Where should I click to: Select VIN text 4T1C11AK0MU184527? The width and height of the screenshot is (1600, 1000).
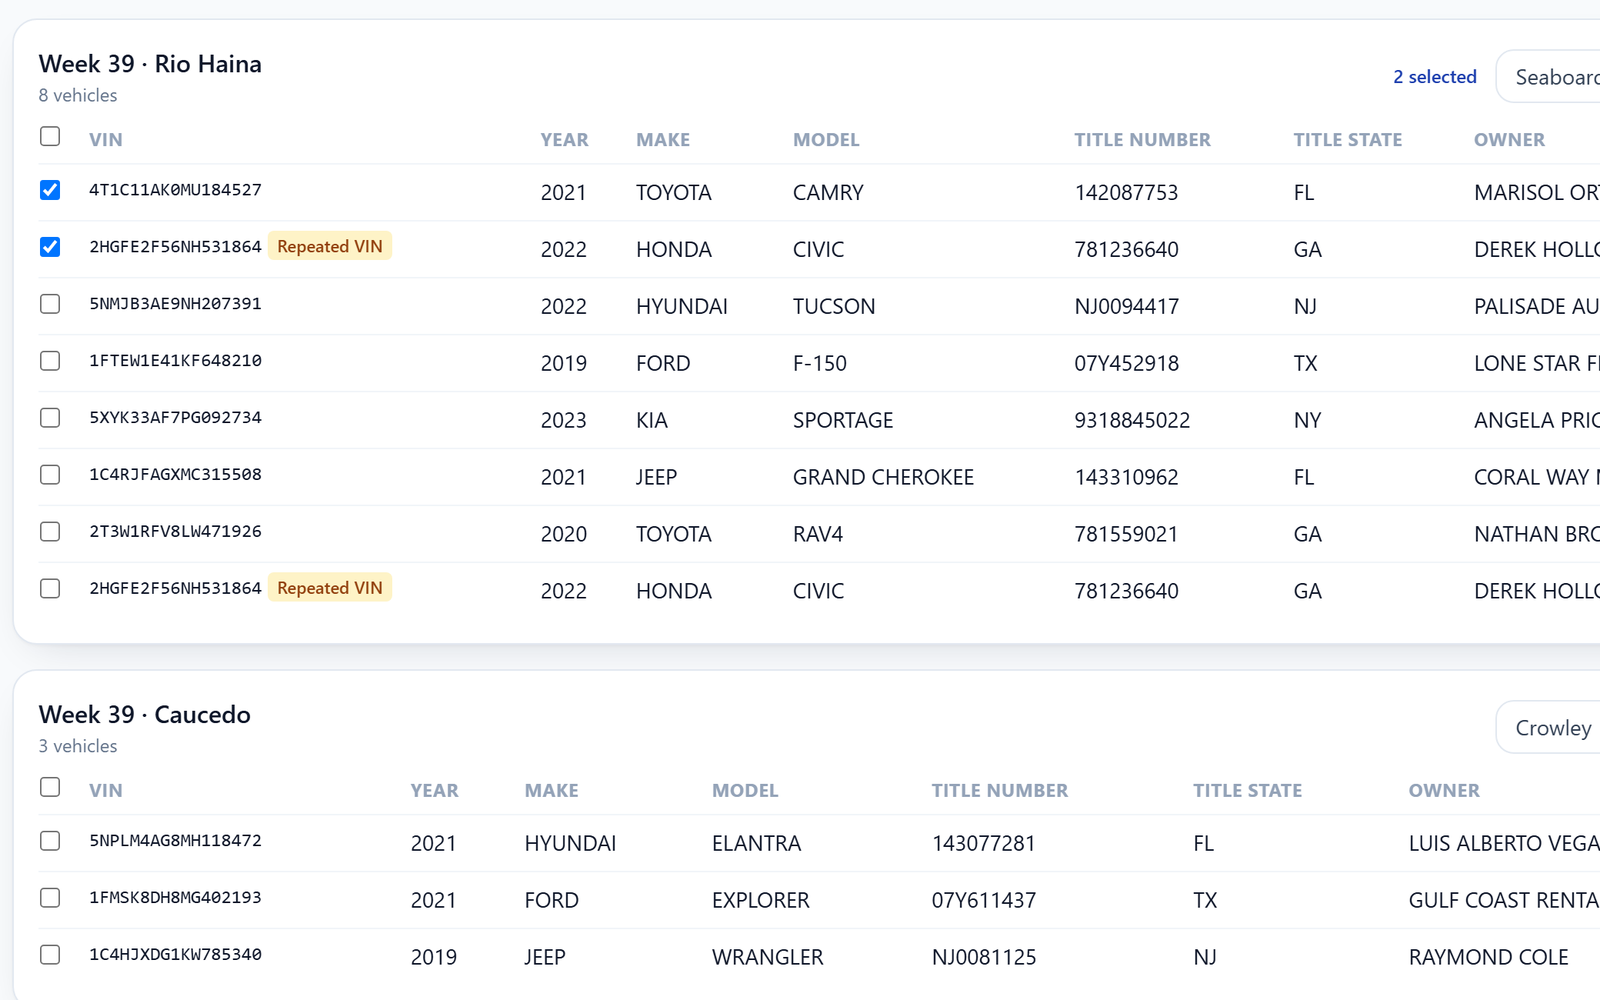pos(175,190)
